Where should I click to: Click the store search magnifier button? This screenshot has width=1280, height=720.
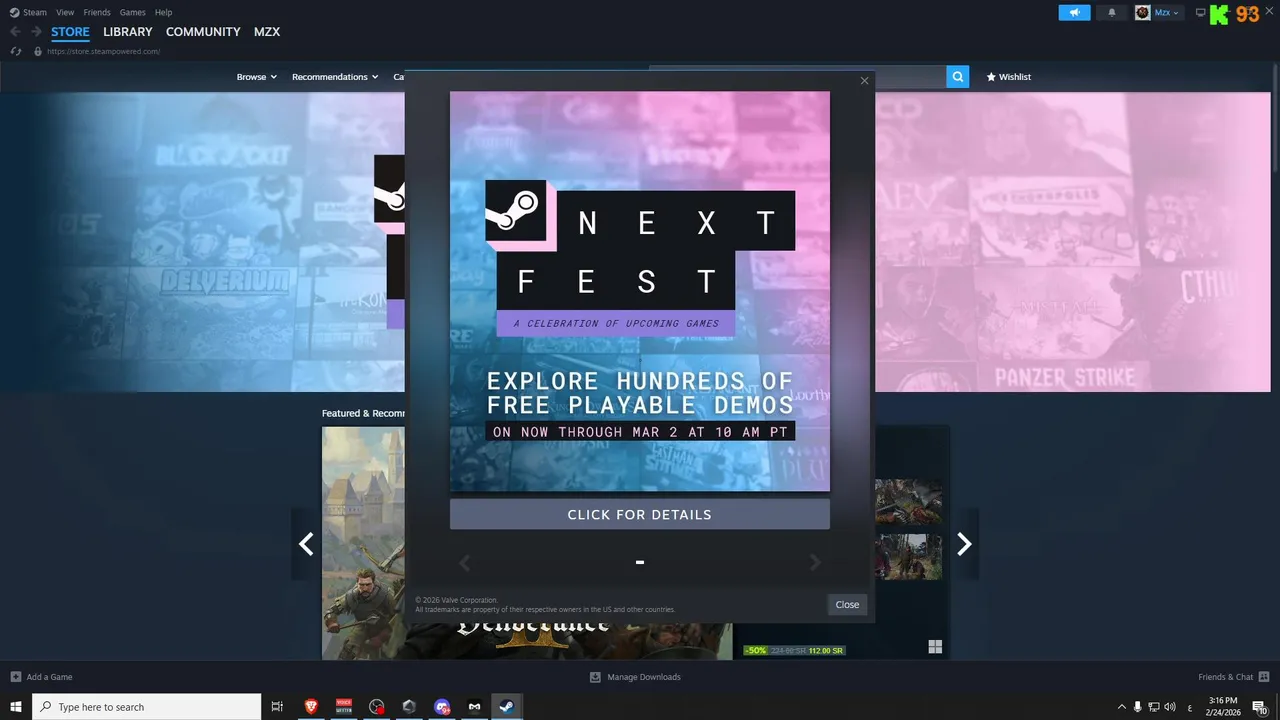click(x=958, y=77)
